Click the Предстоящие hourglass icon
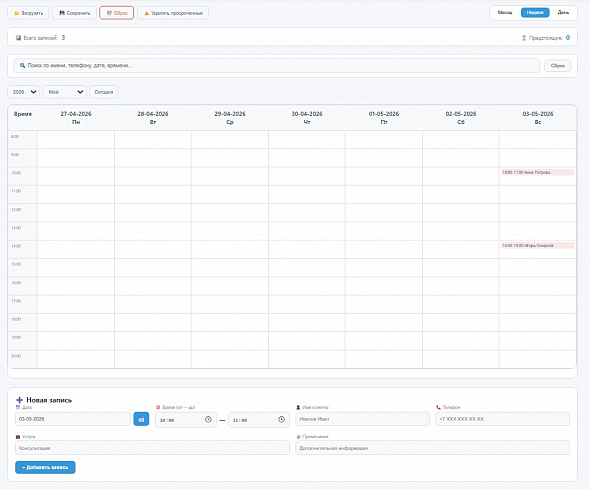 tap(524, 38)
